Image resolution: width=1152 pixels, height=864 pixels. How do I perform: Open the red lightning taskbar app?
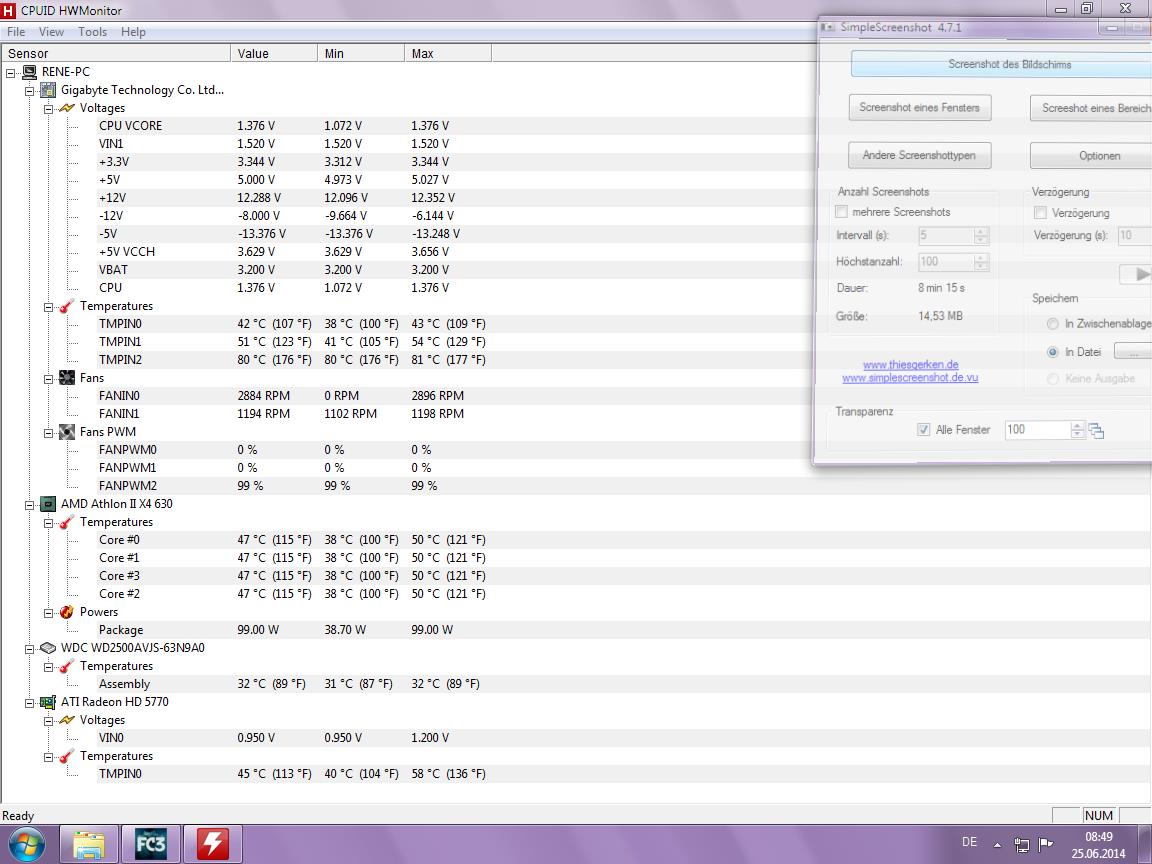click(x=212, y=844)
